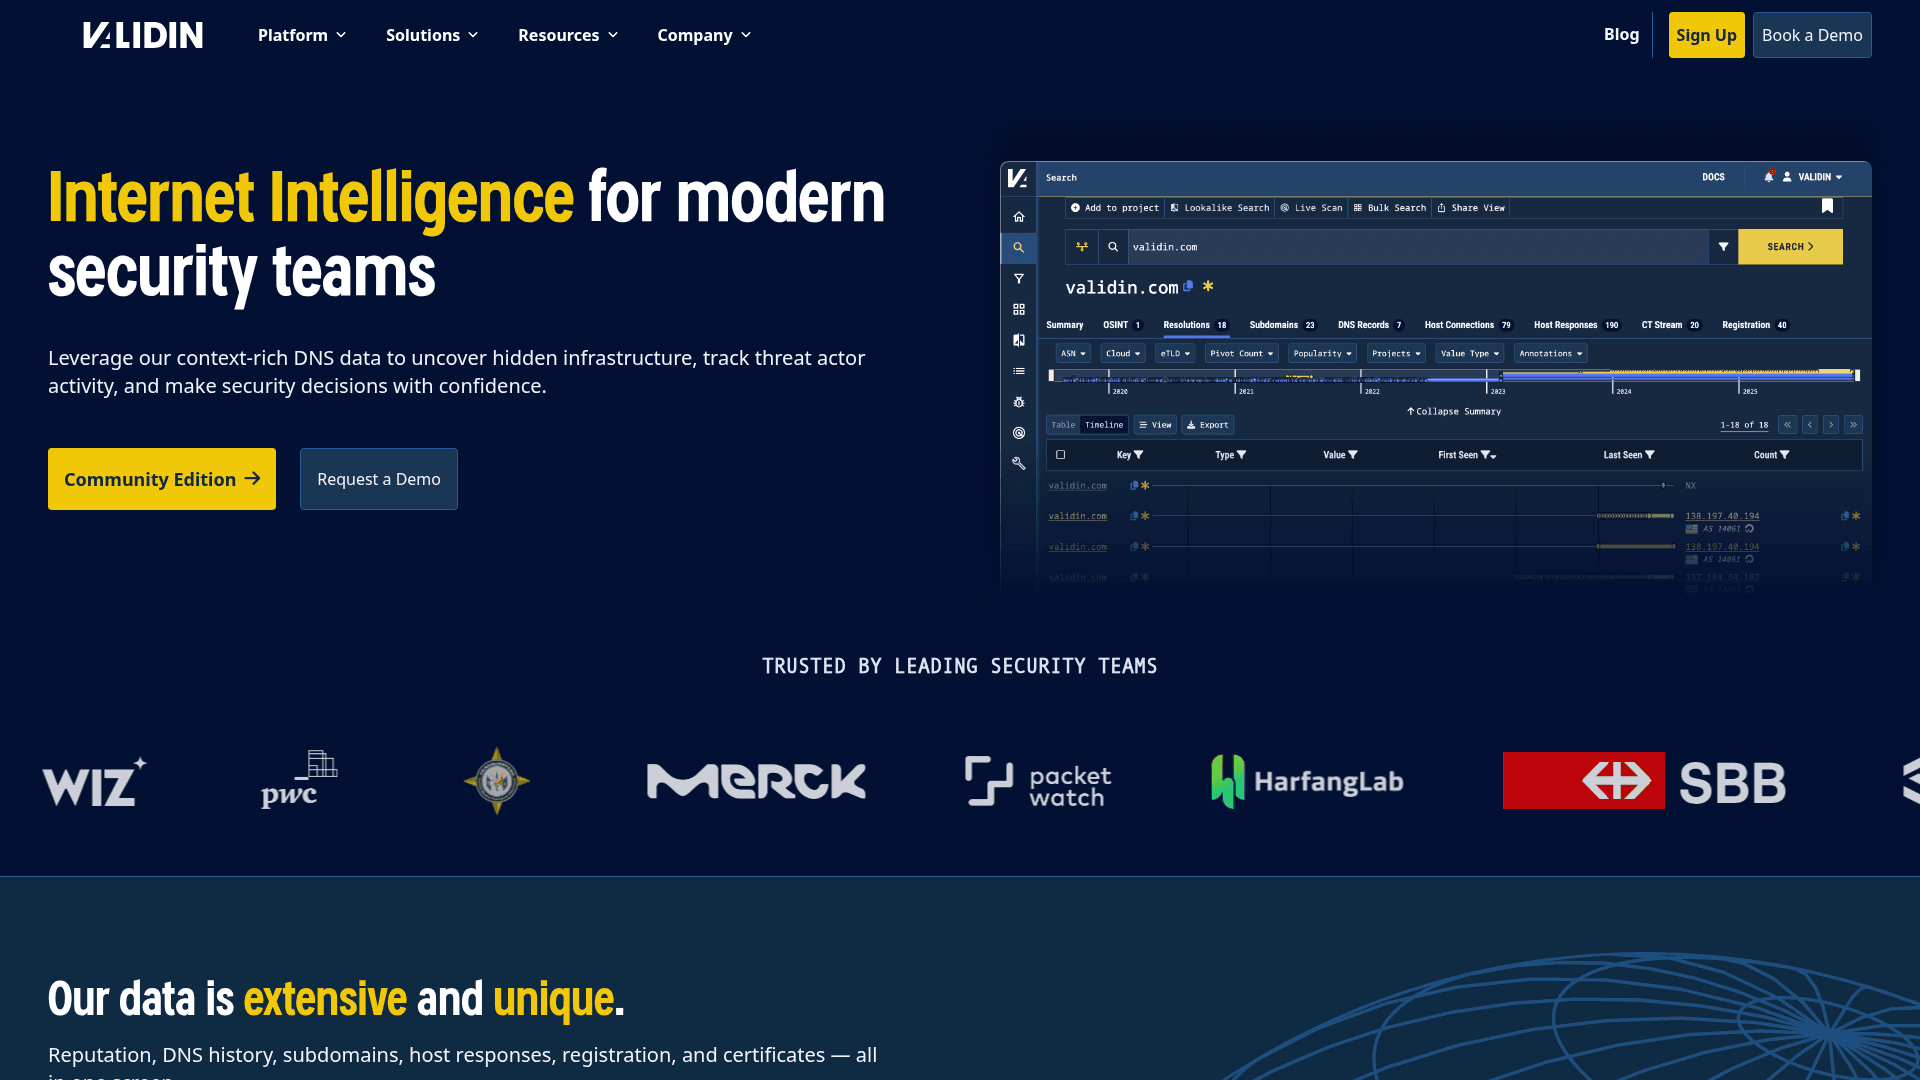1920x1080 pixels.
Task: Collapse Summary expander above the table
Action: (1454, 412)
